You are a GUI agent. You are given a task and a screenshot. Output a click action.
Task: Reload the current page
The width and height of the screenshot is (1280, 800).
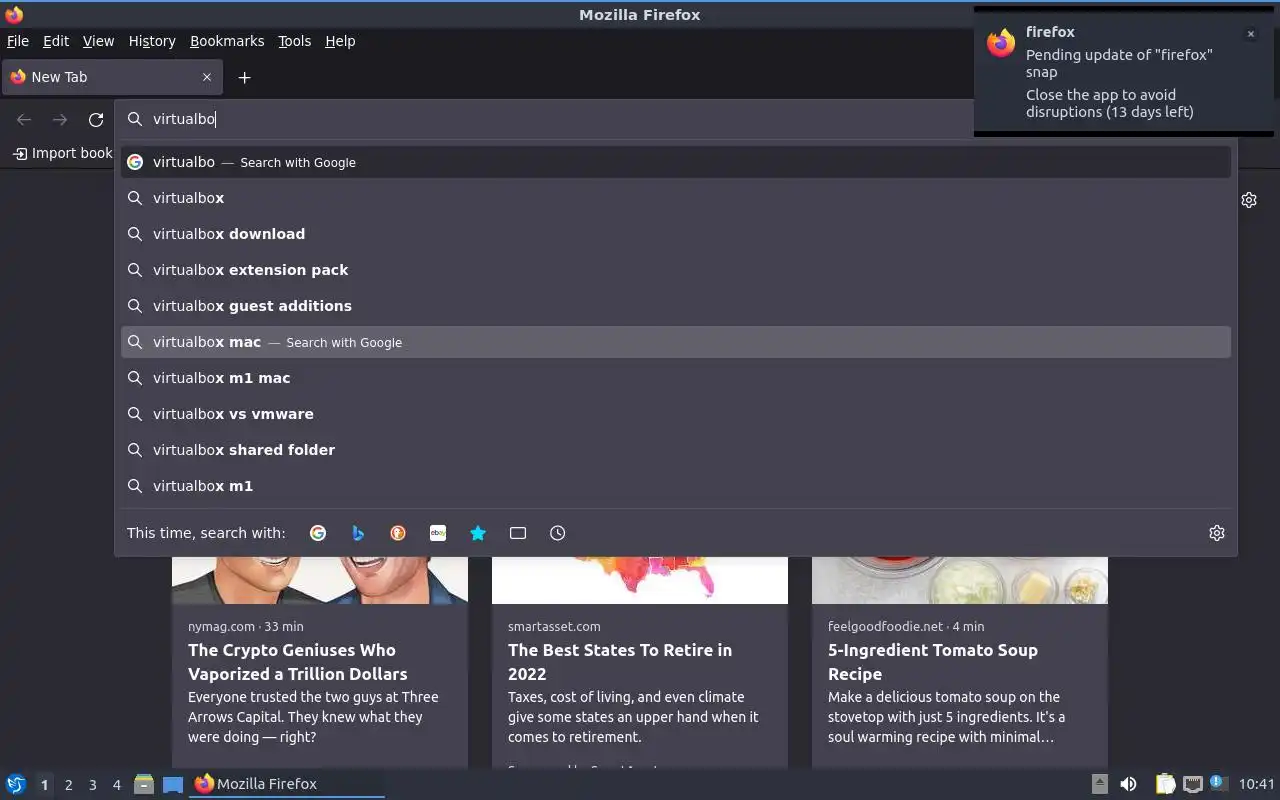coord(96,119)
